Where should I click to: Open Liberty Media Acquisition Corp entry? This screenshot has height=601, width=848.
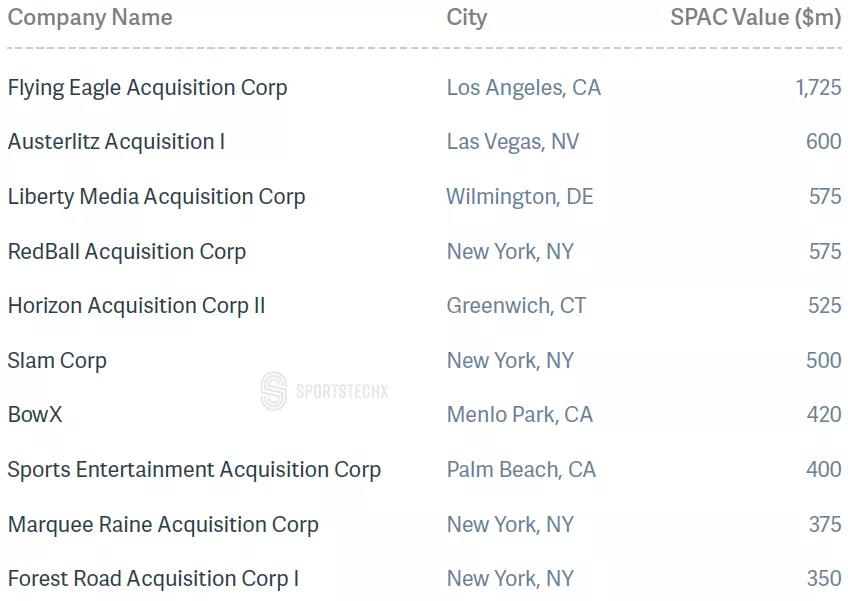156,197
